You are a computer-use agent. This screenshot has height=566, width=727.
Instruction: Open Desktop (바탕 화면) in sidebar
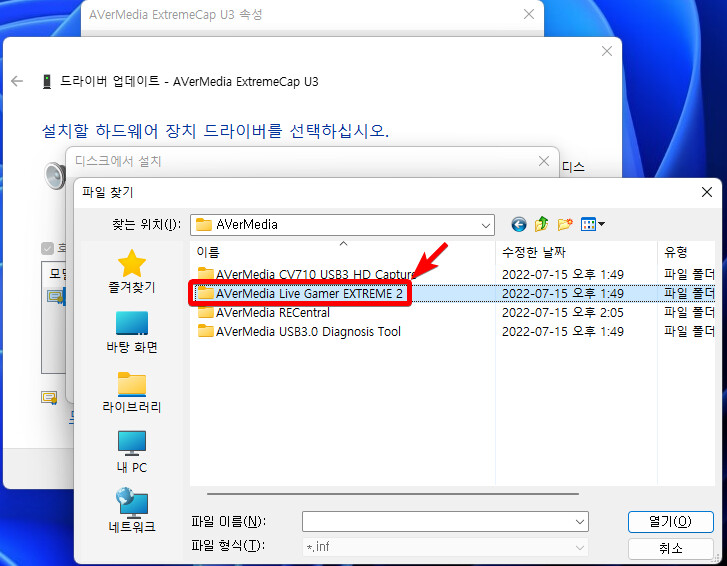(132, 332)
